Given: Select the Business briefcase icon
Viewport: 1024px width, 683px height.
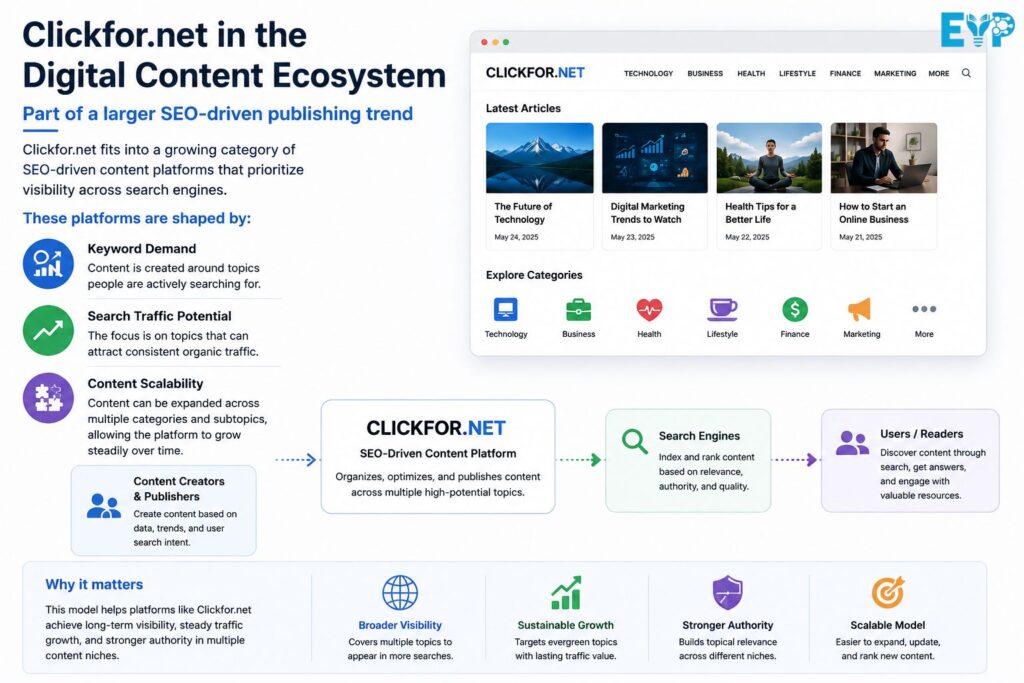Looking at the screenshot, I should point(578,310).
